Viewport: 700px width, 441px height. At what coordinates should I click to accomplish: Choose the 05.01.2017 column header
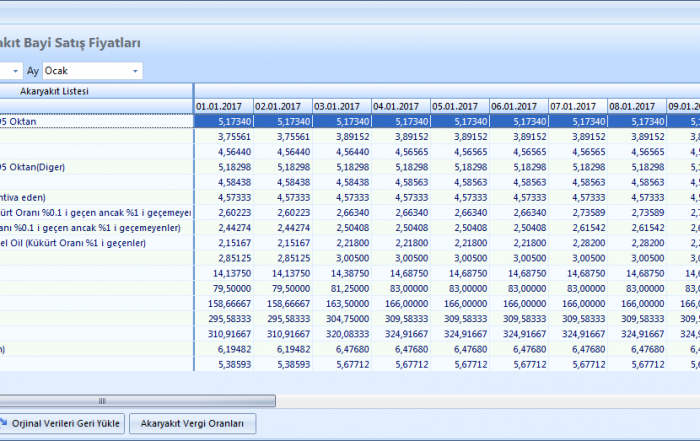pyautogui.click(x=458, y=106)
